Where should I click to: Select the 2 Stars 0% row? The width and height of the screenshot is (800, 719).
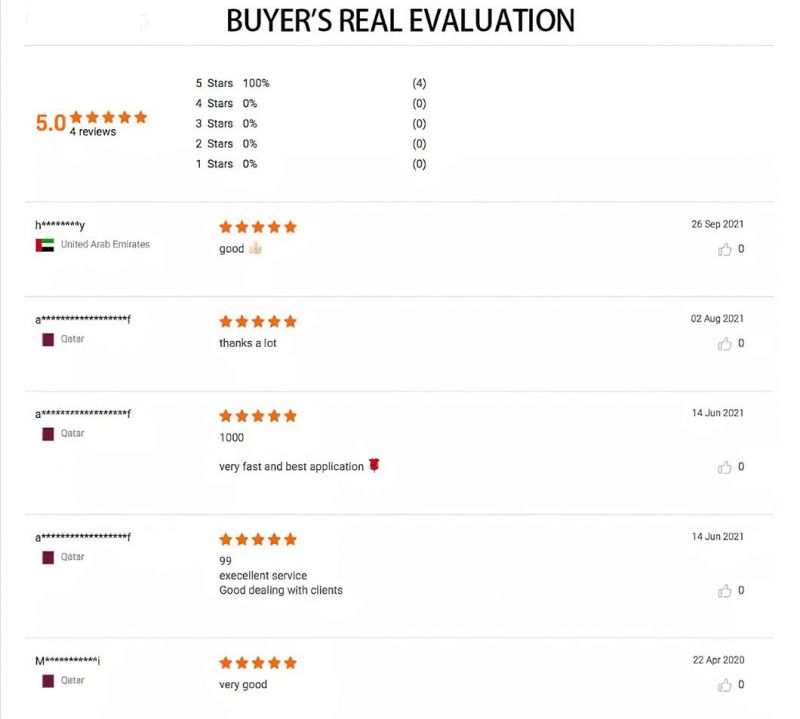(x=311, y=144)
